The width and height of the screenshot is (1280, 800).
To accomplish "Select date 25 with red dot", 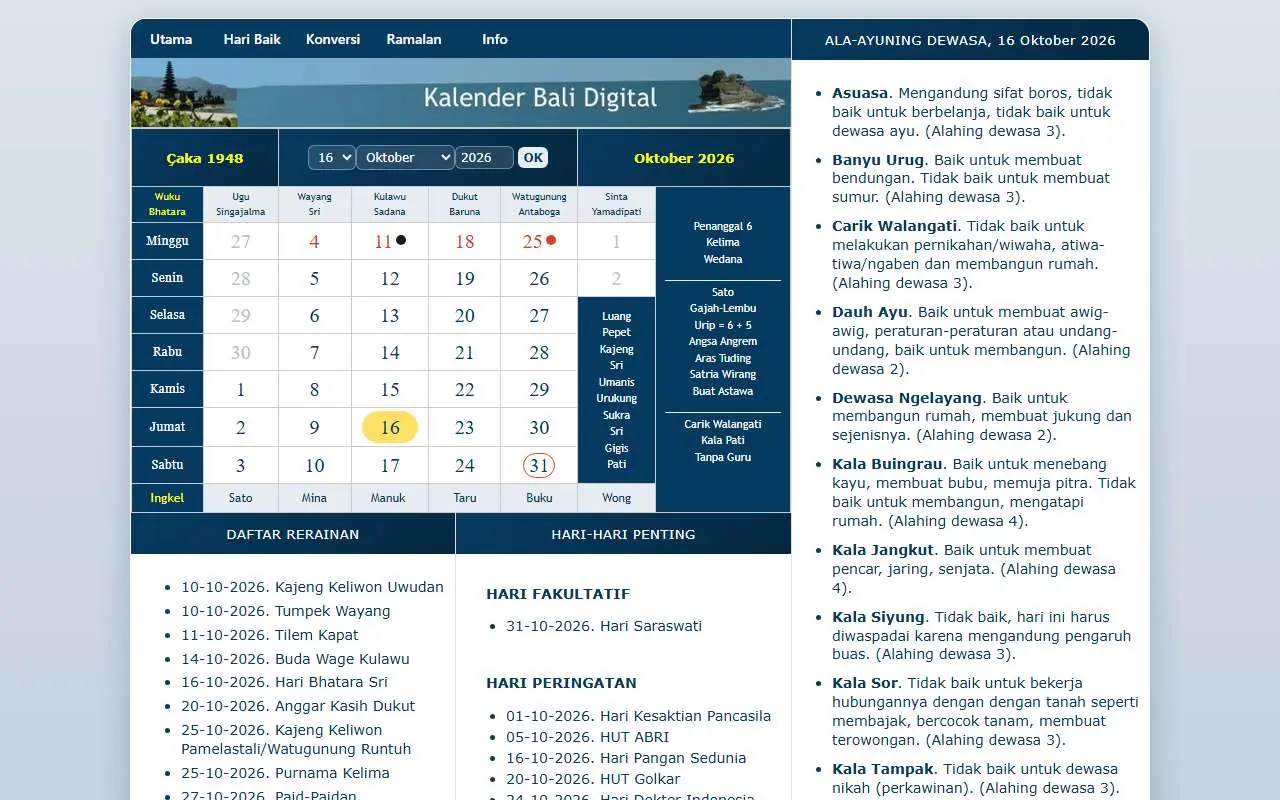I will tap(532, 241).
